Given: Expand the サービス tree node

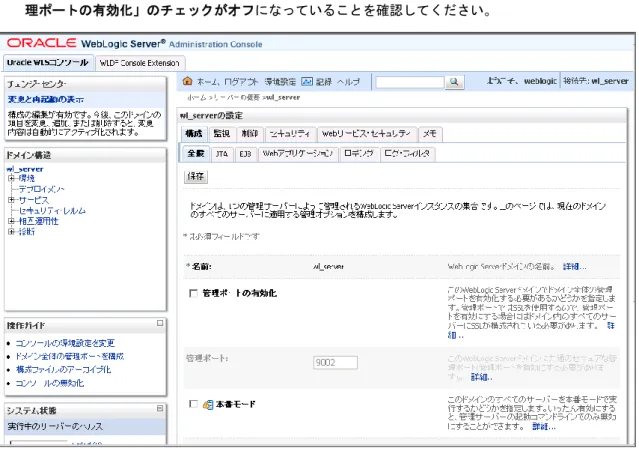Looking at the screenshot, I should click(11, 200).
